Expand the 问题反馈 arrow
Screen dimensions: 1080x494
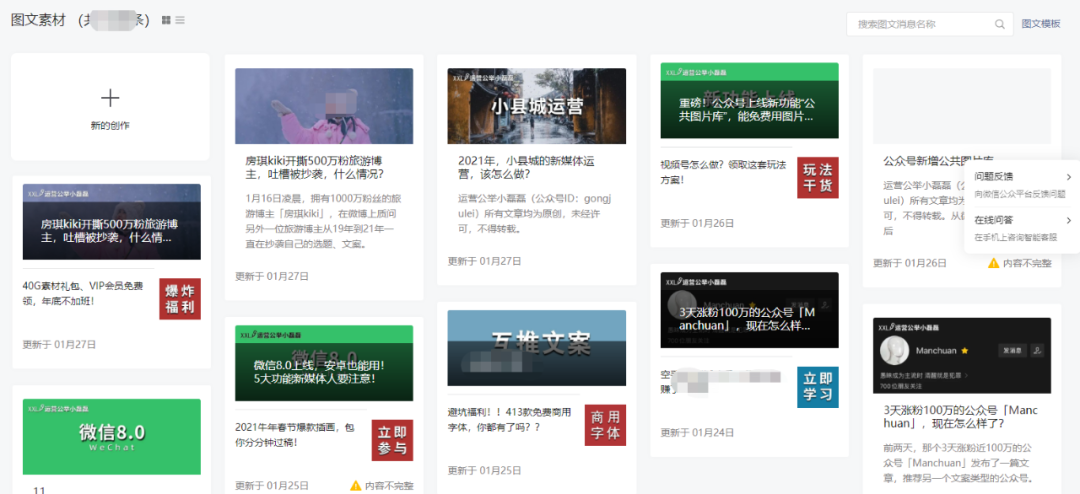pos(1068,178)
